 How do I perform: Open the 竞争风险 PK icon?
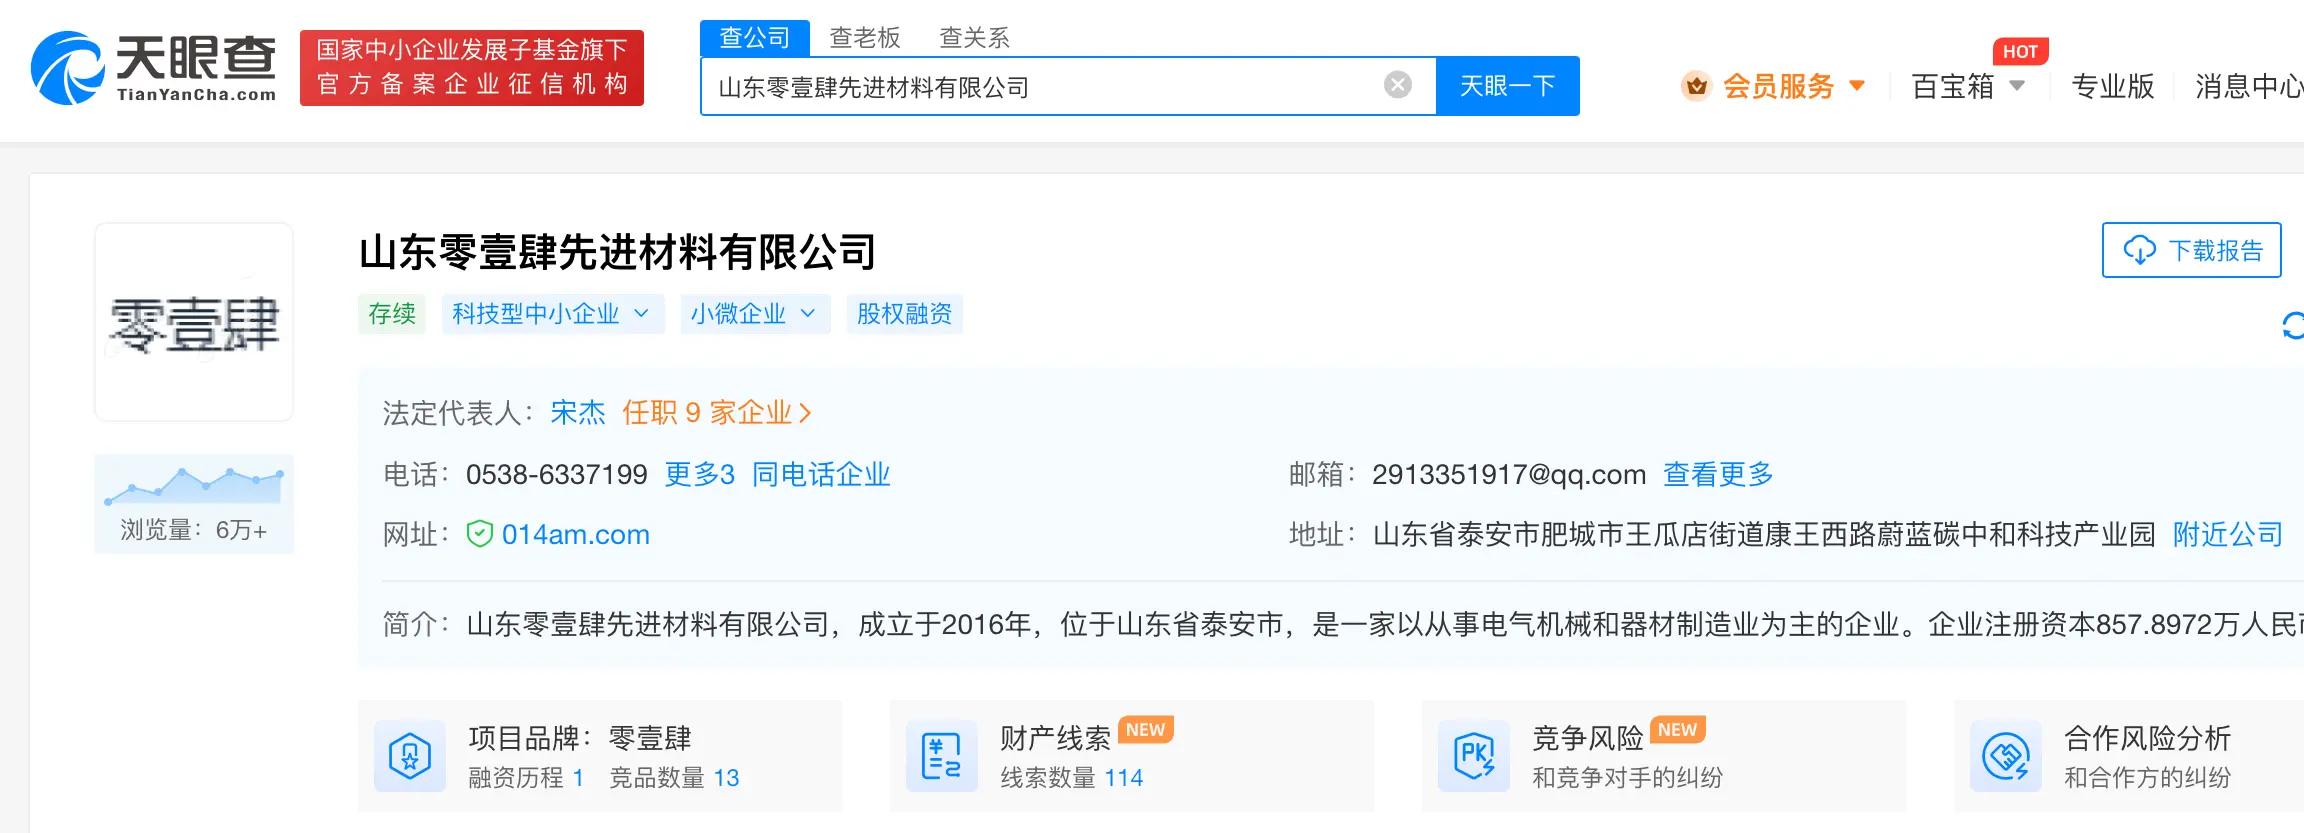pyautogui.click(x=1474, y=756)
